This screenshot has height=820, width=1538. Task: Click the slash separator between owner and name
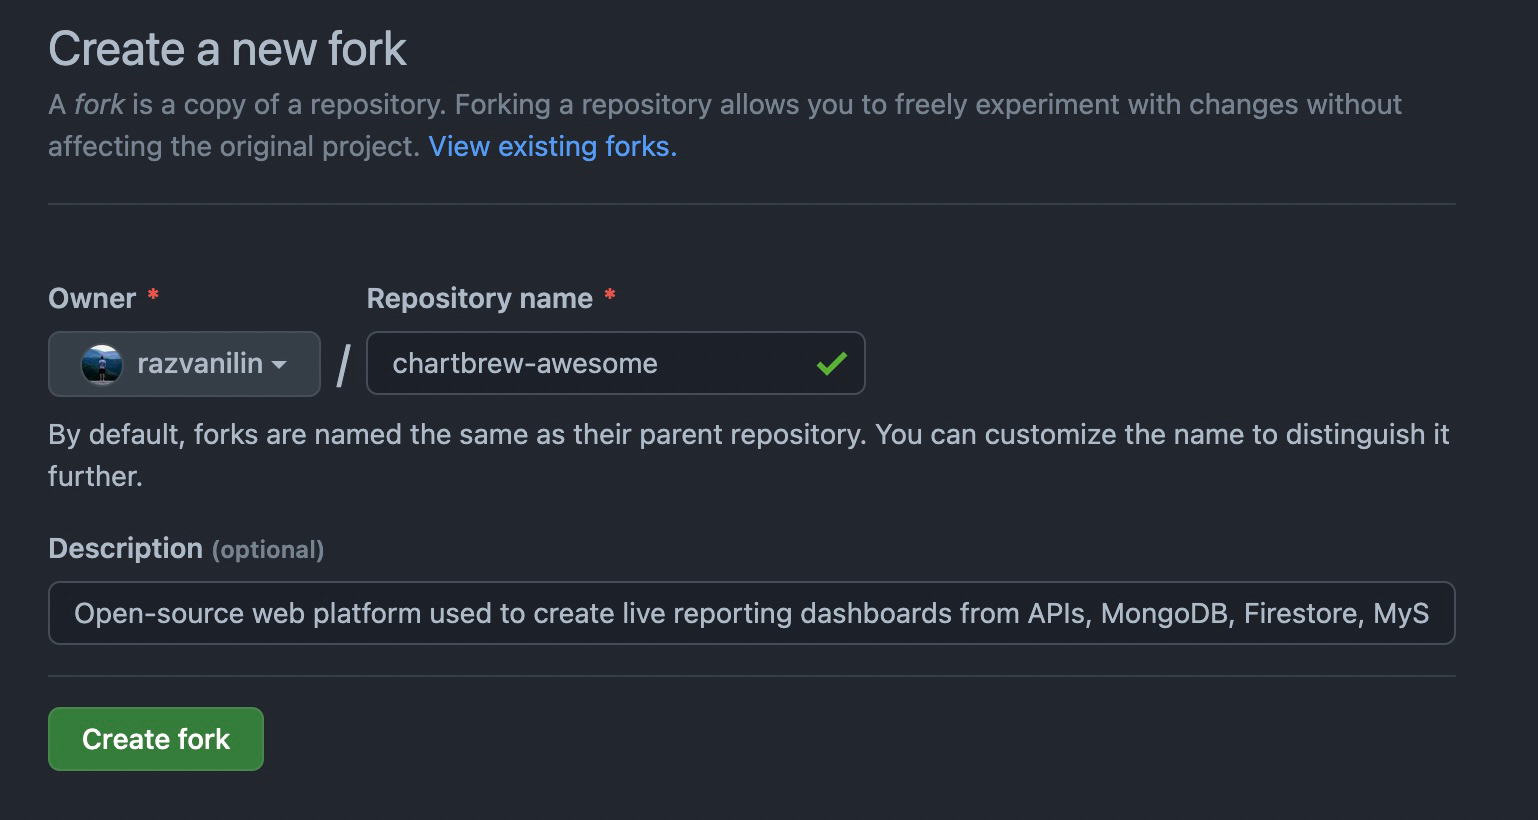(343, 364)
